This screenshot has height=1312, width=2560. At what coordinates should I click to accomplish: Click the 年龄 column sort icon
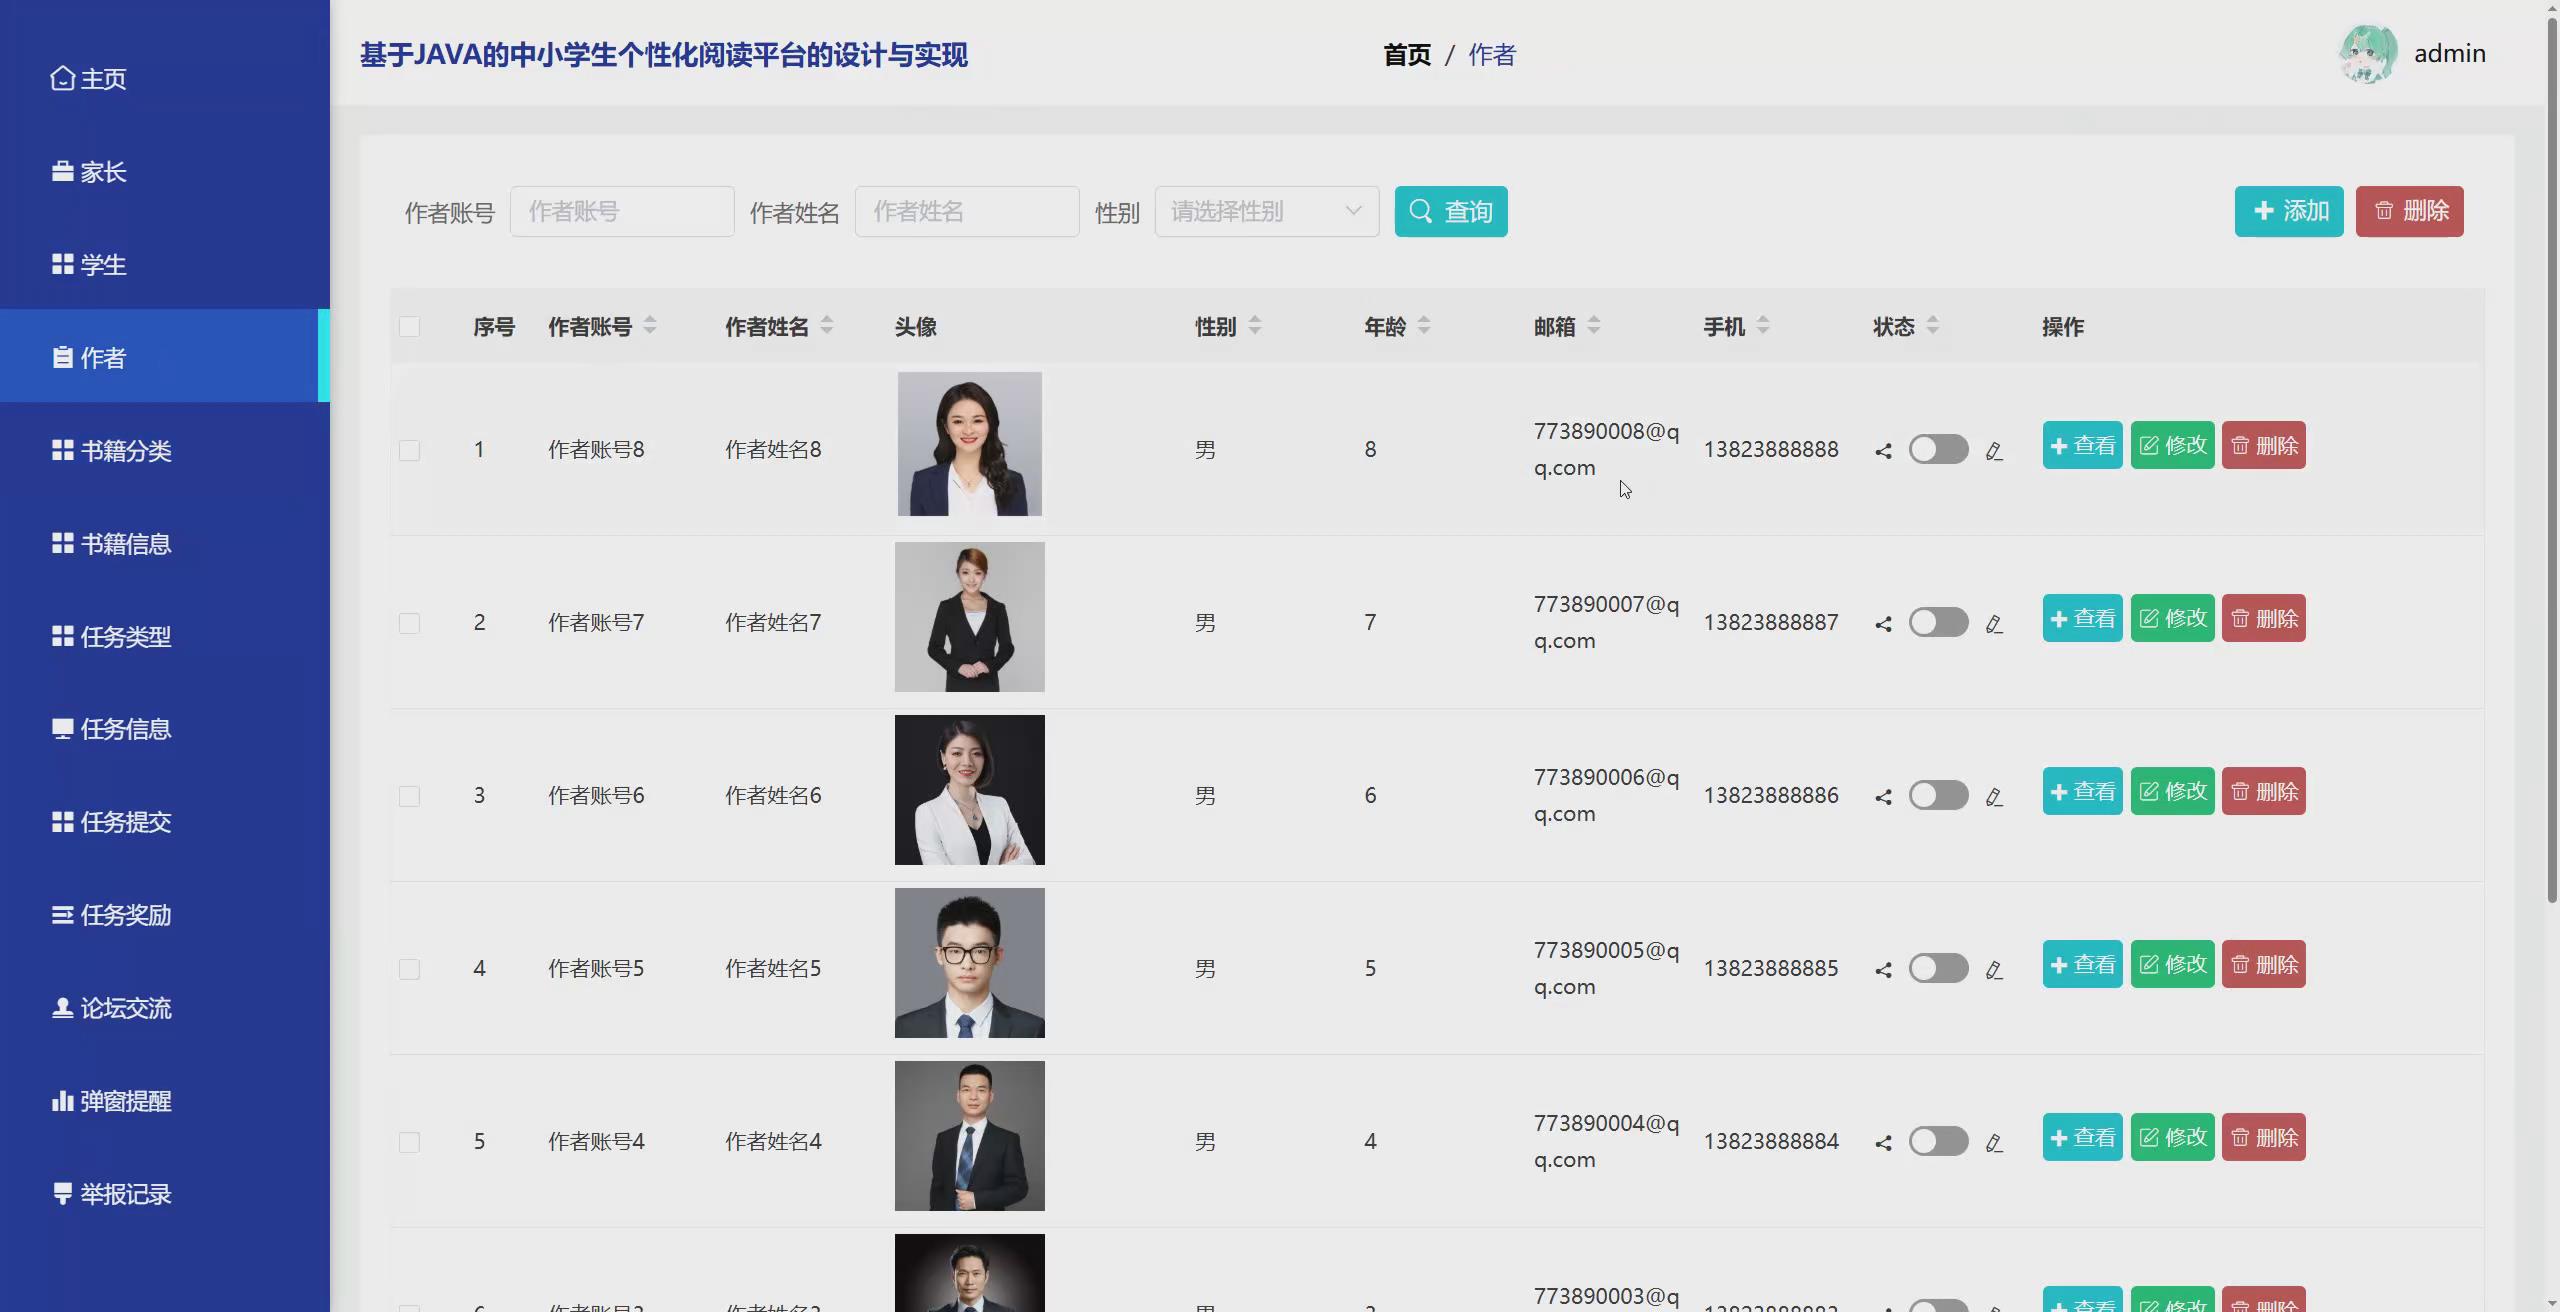coord(1424,325)
